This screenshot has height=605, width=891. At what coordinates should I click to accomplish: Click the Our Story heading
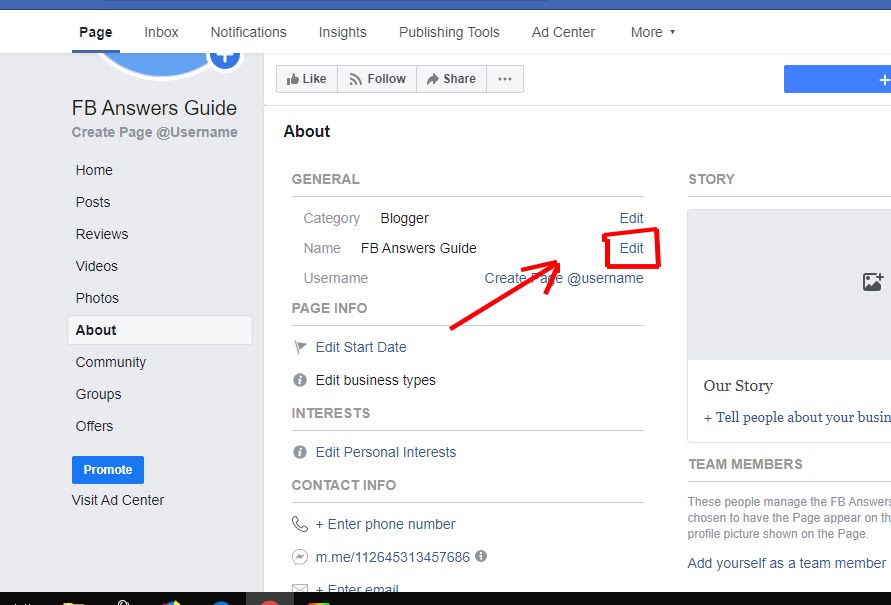pyautogui.click(x=738, y=386)
